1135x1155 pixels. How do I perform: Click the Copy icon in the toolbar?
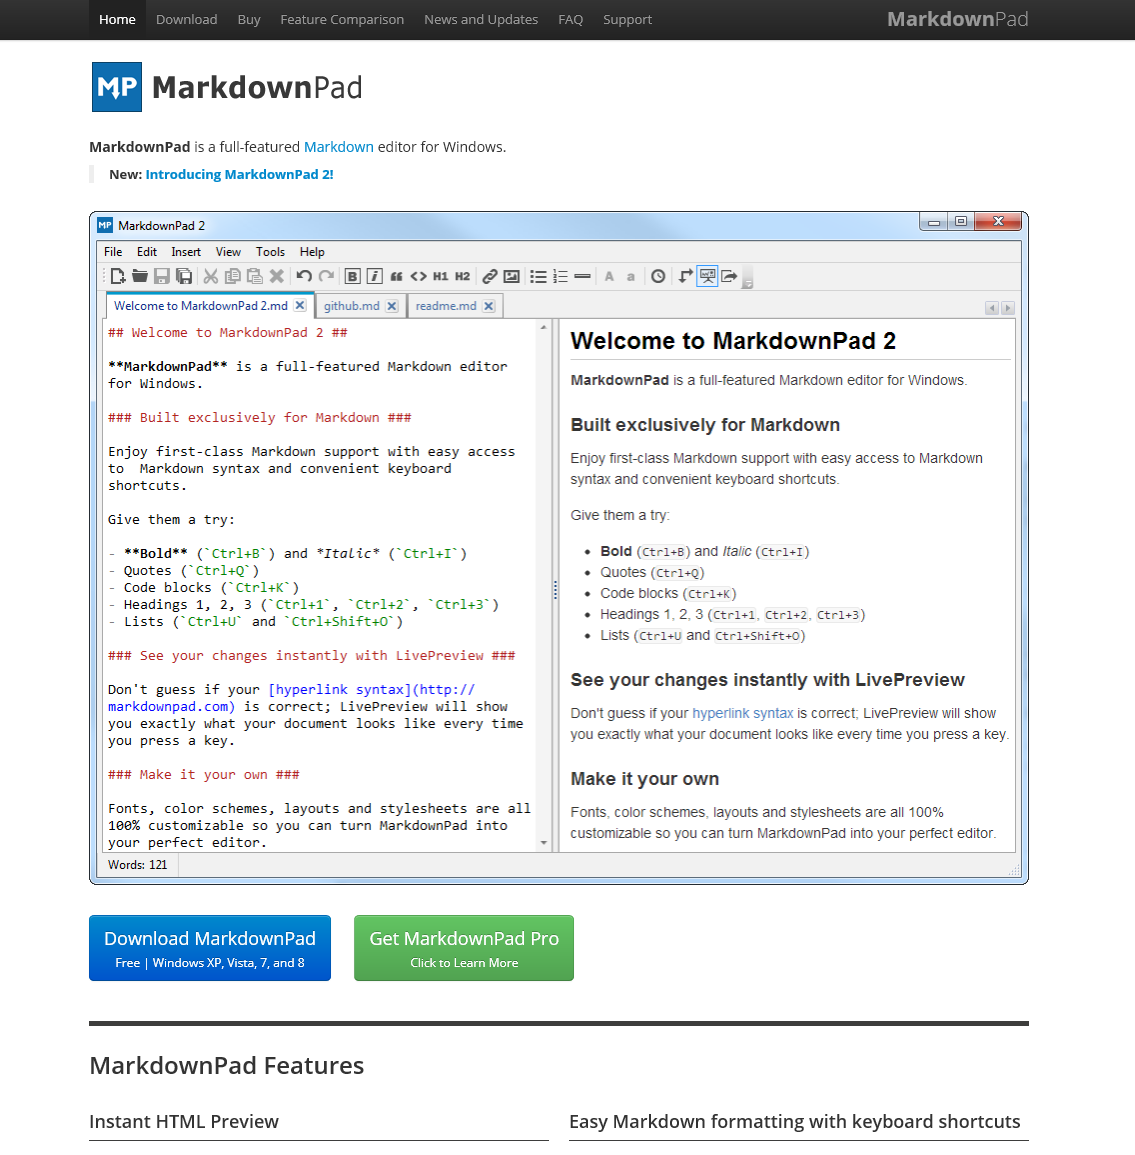[x=233, y=276]
